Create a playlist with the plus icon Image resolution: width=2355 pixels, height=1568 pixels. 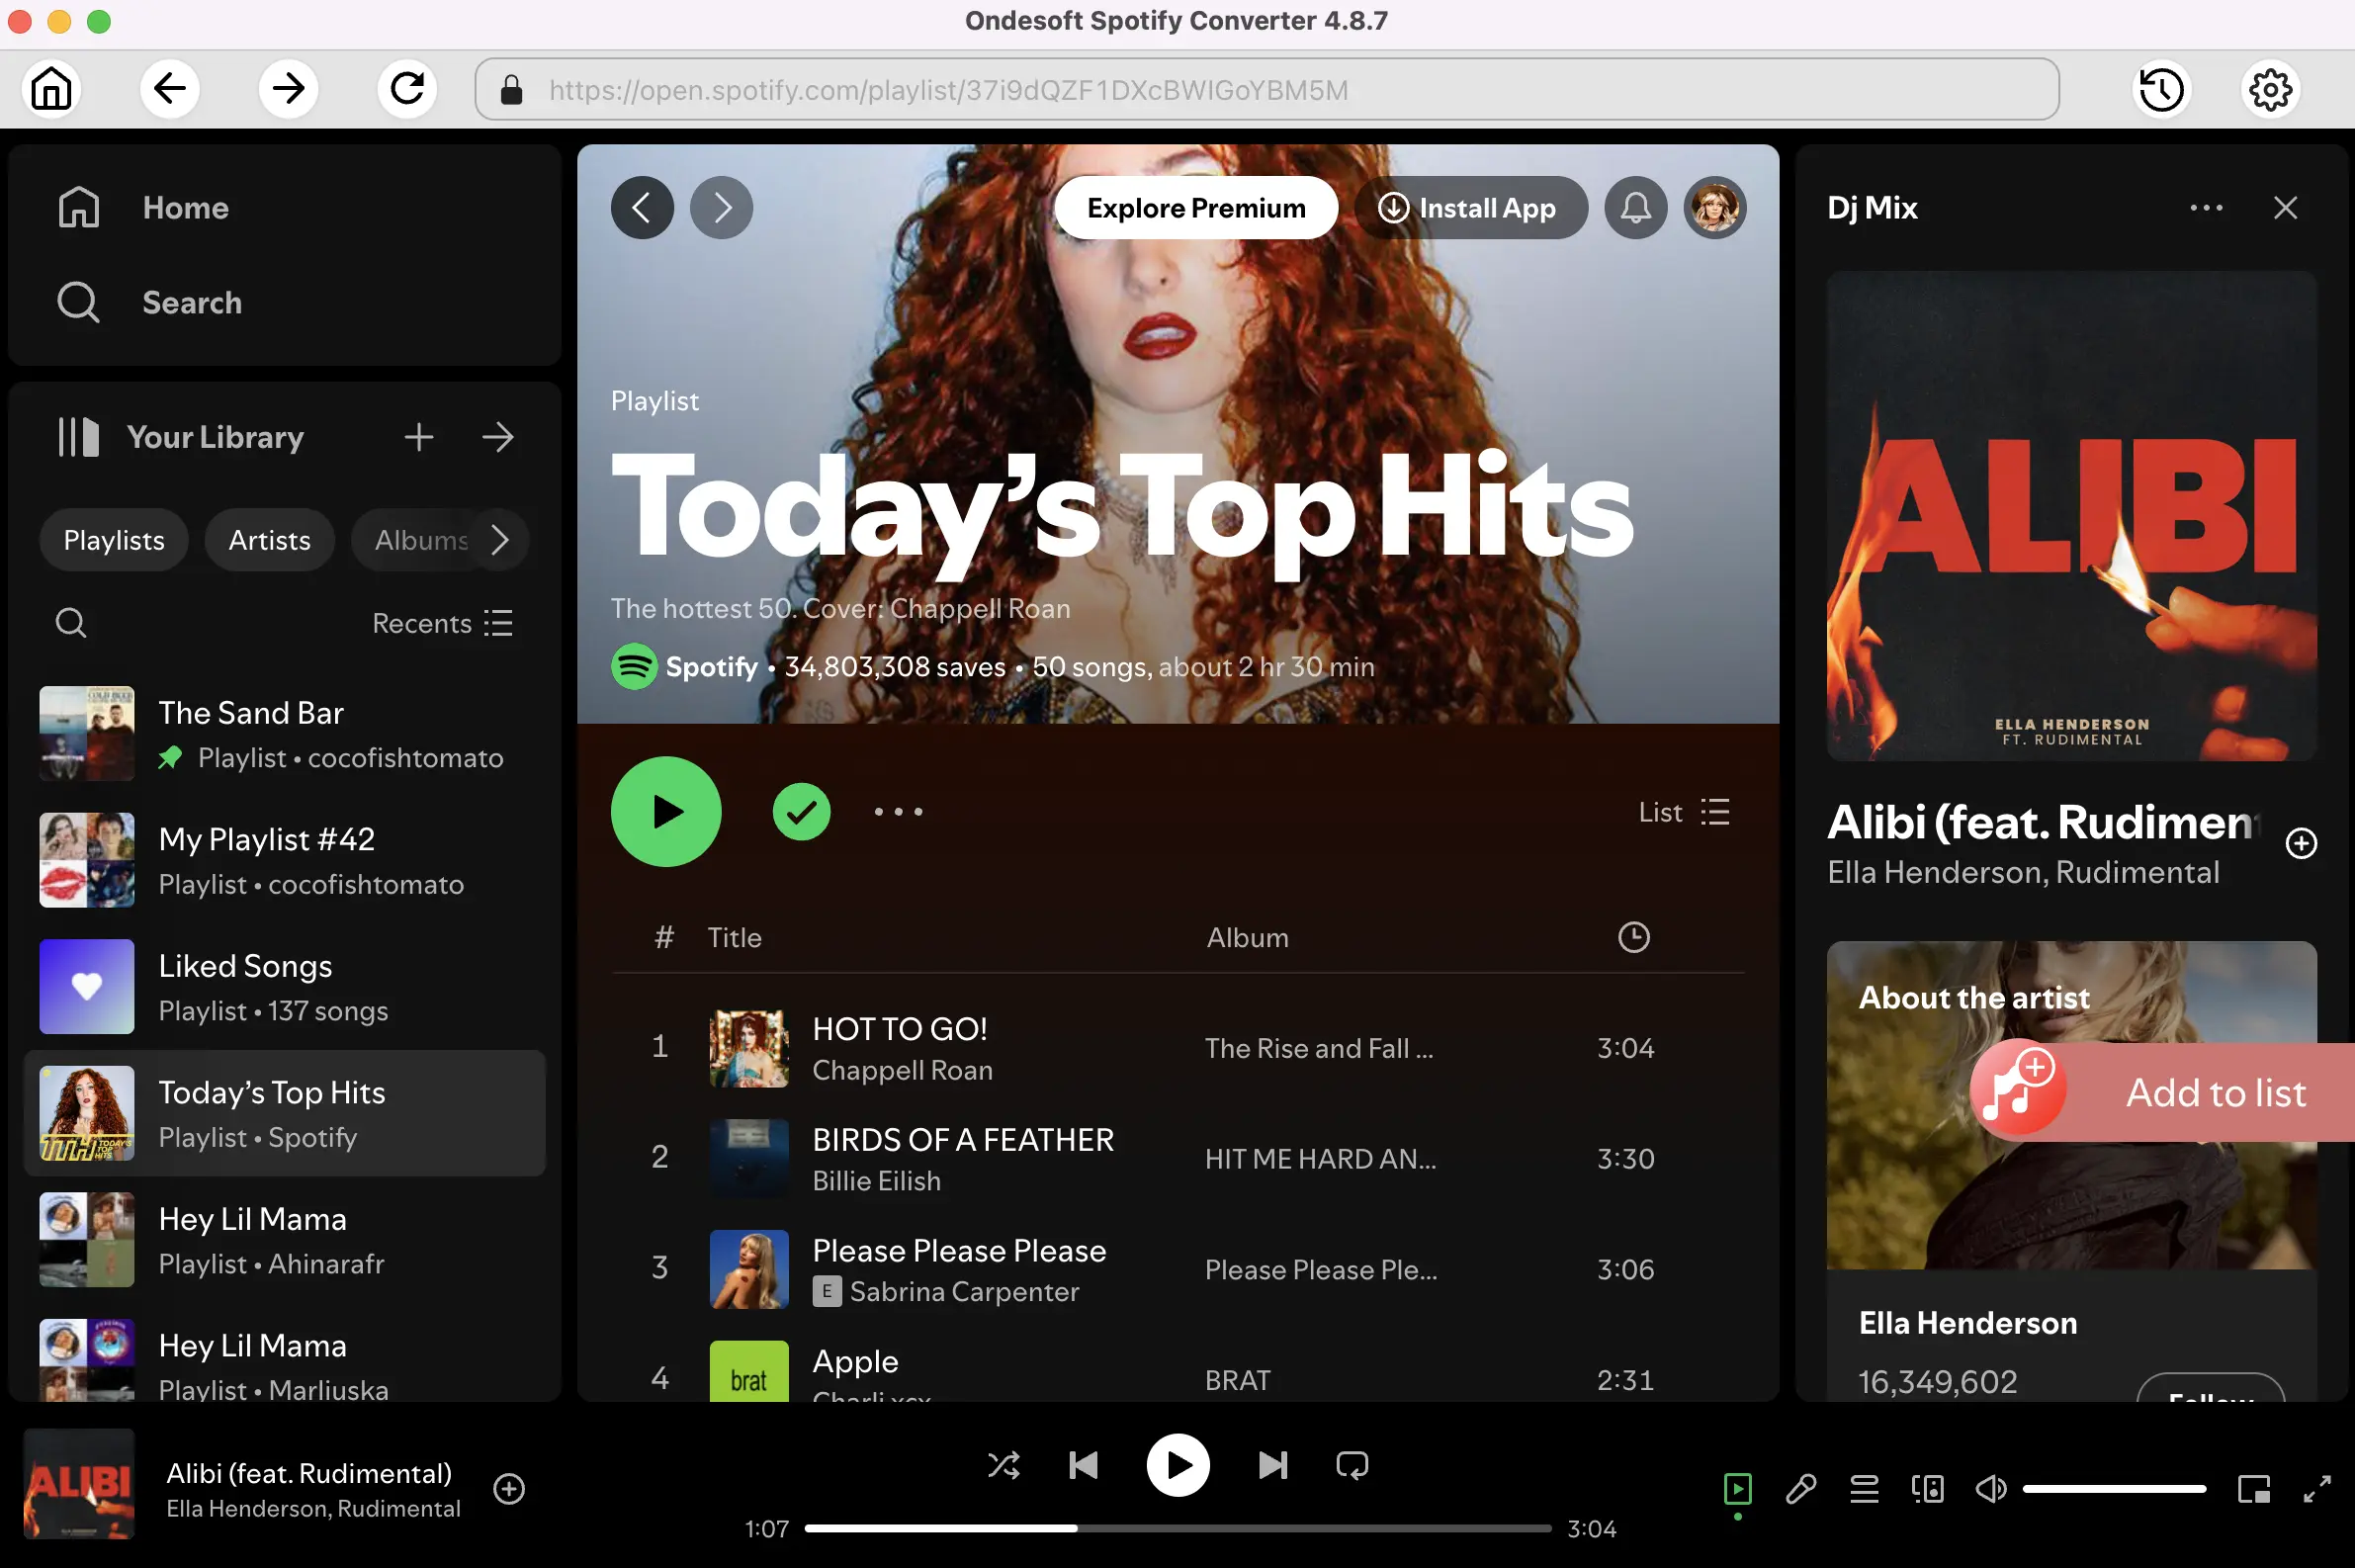pyautogui.click(x=419, y=436)
